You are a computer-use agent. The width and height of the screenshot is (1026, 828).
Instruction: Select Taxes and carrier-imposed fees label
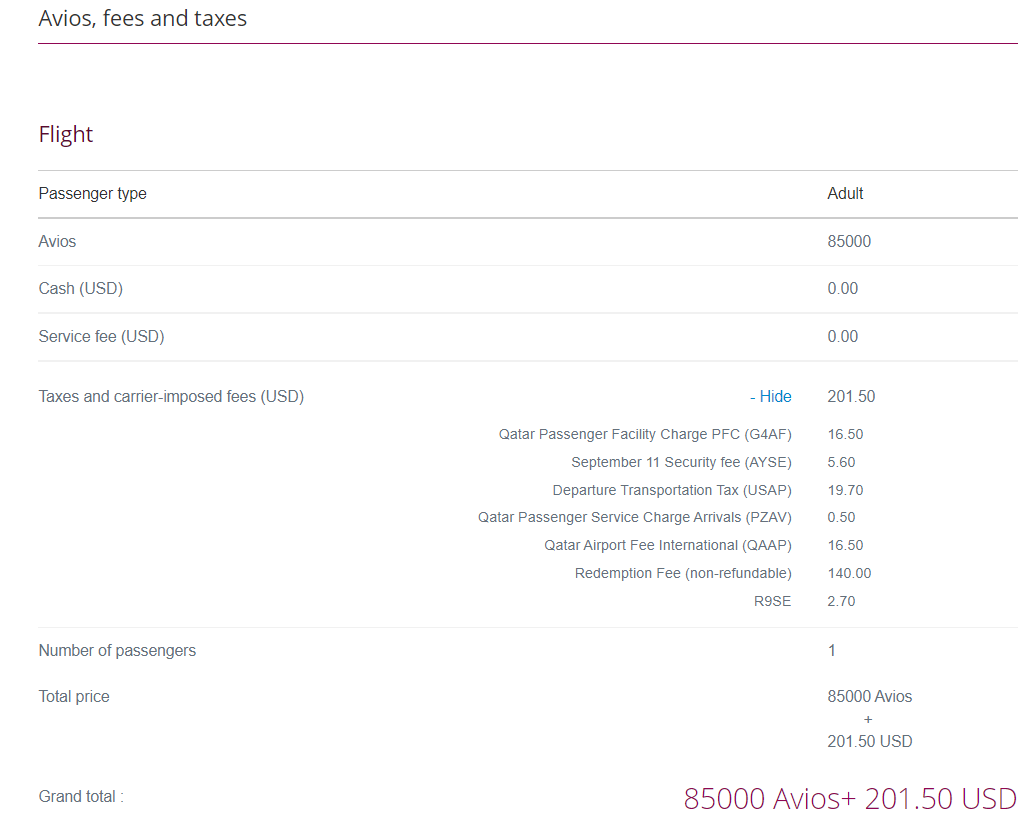(x=171, y=396)
